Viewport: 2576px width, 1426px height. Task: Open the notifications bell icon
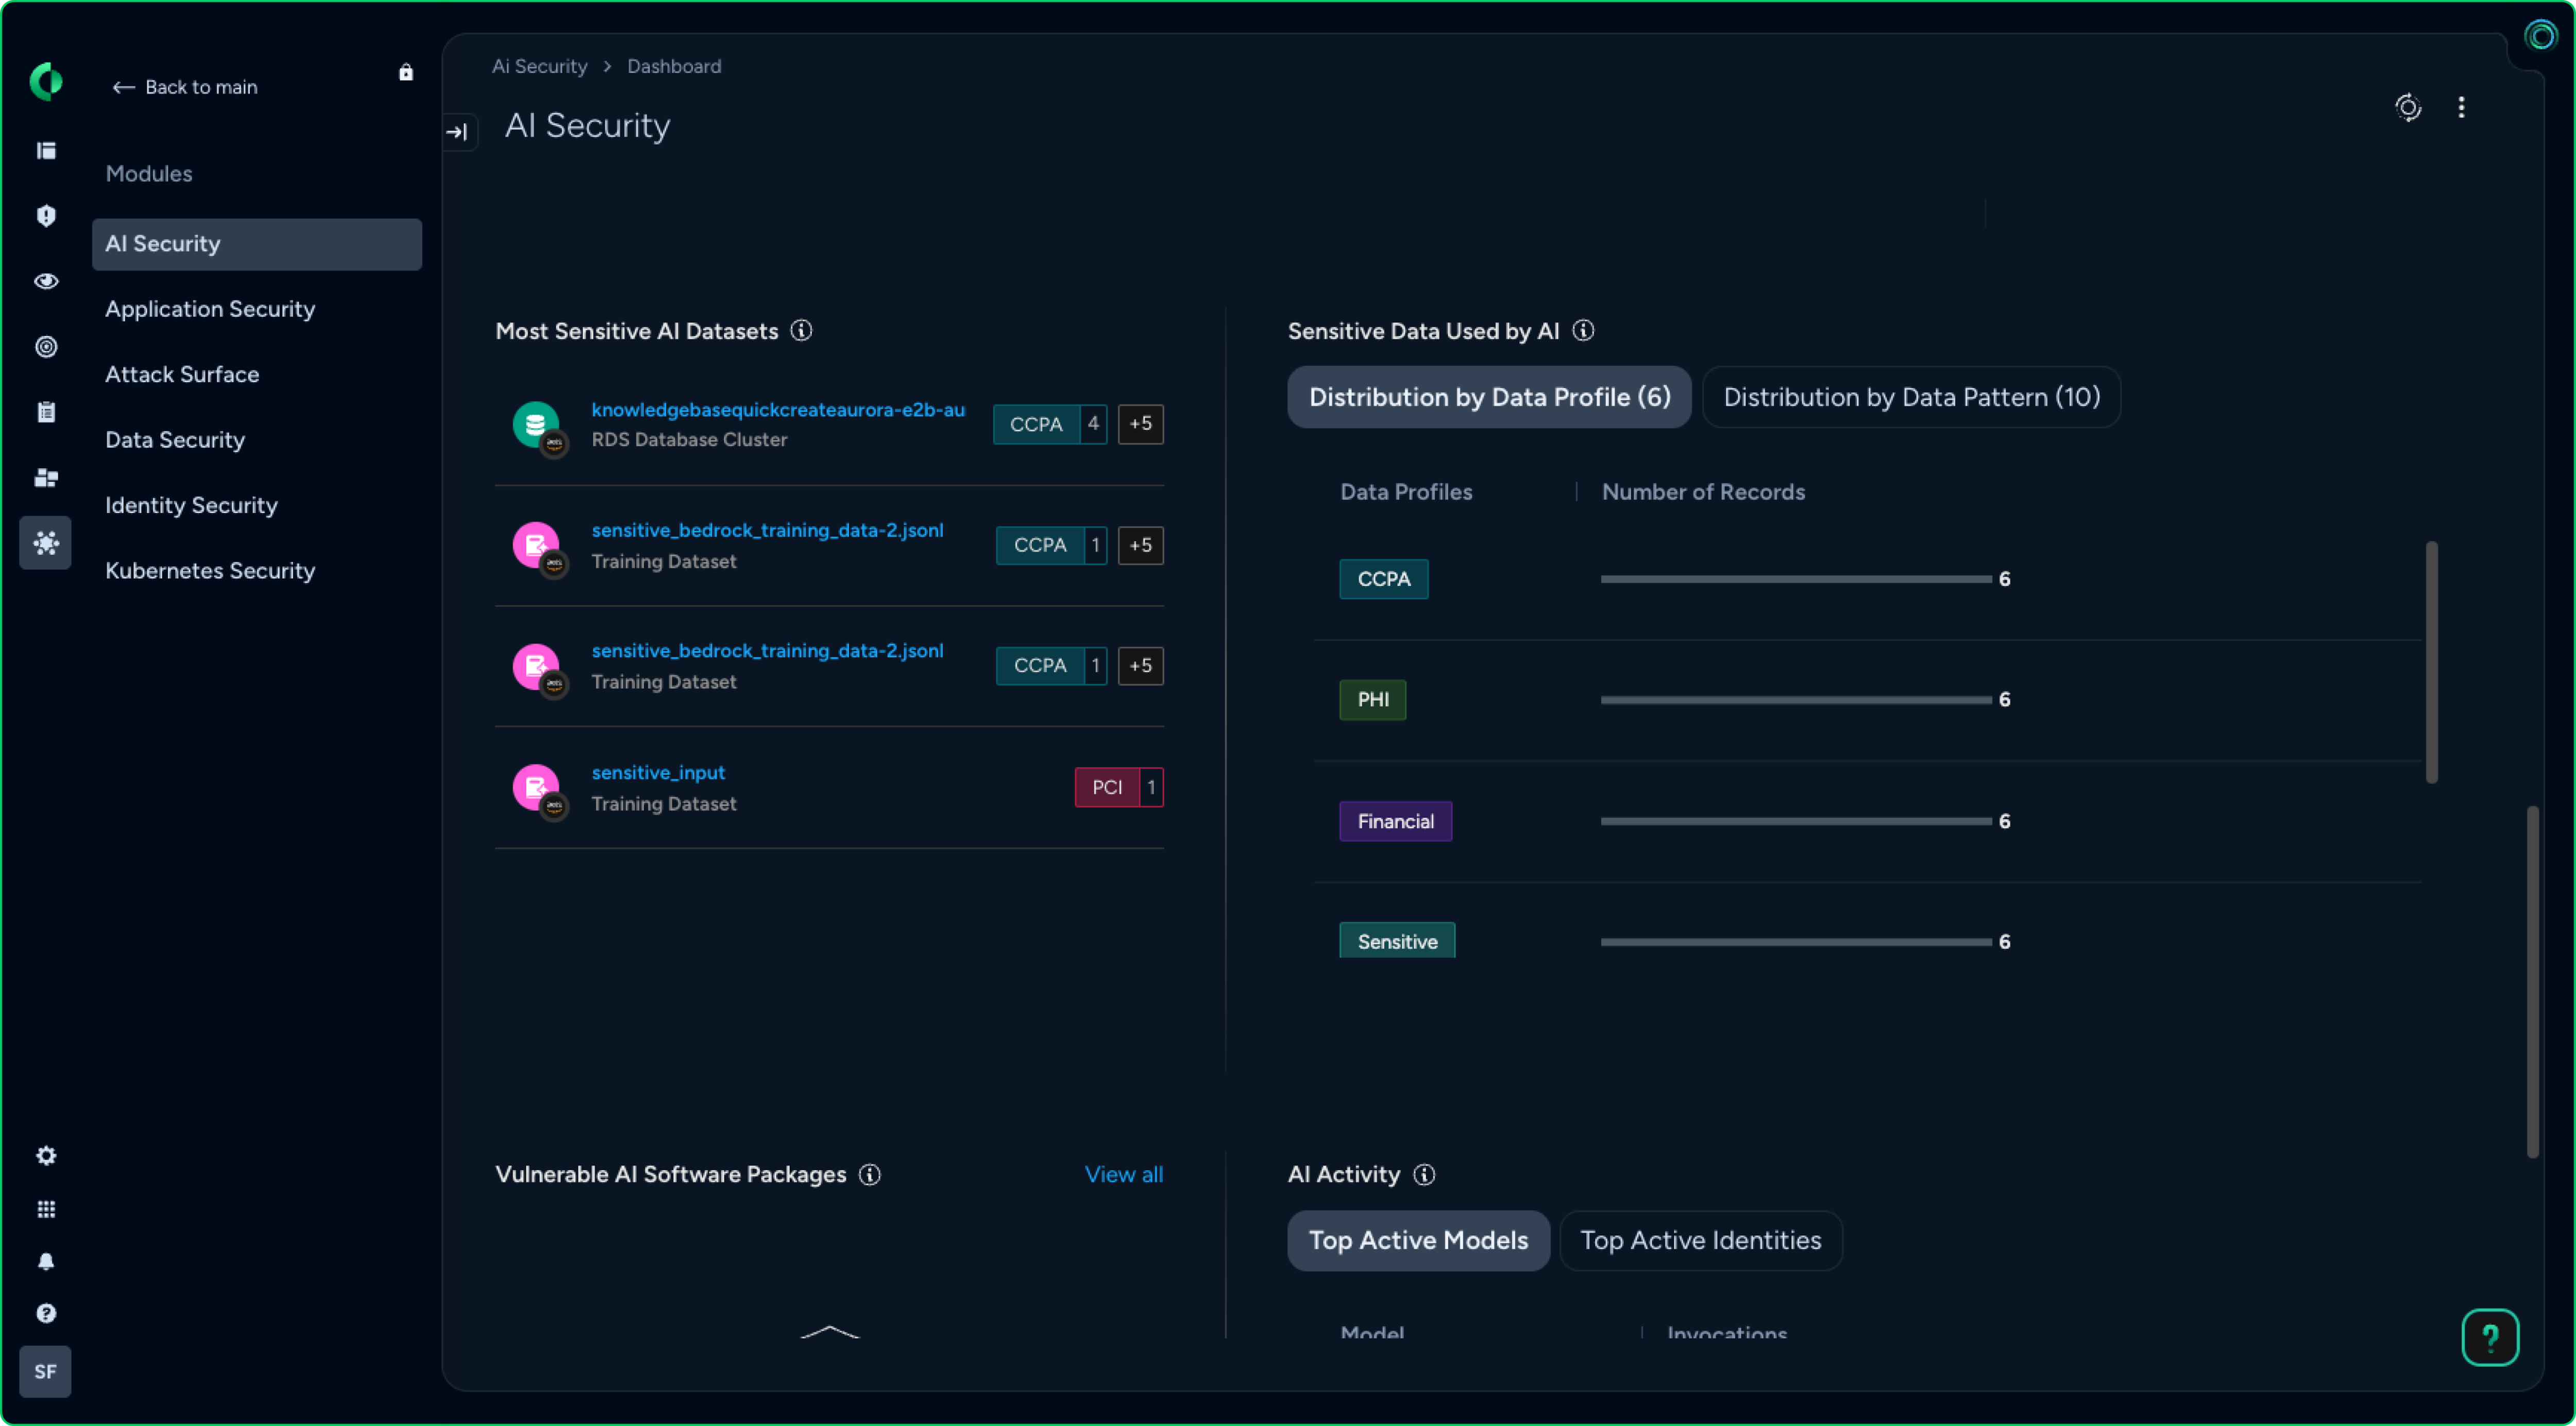click(46, 1262)
